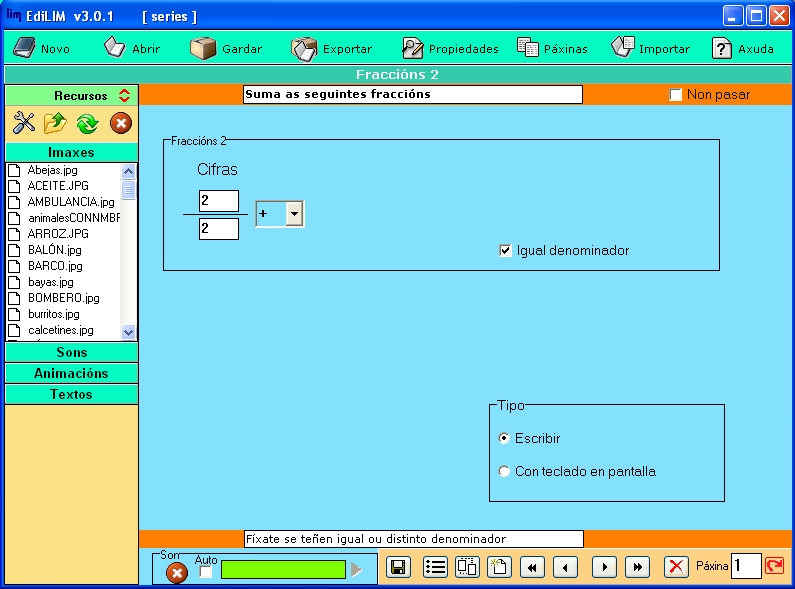Delete page with the red X icon
This screenshot has width=795, height=589.
(677, 567)
